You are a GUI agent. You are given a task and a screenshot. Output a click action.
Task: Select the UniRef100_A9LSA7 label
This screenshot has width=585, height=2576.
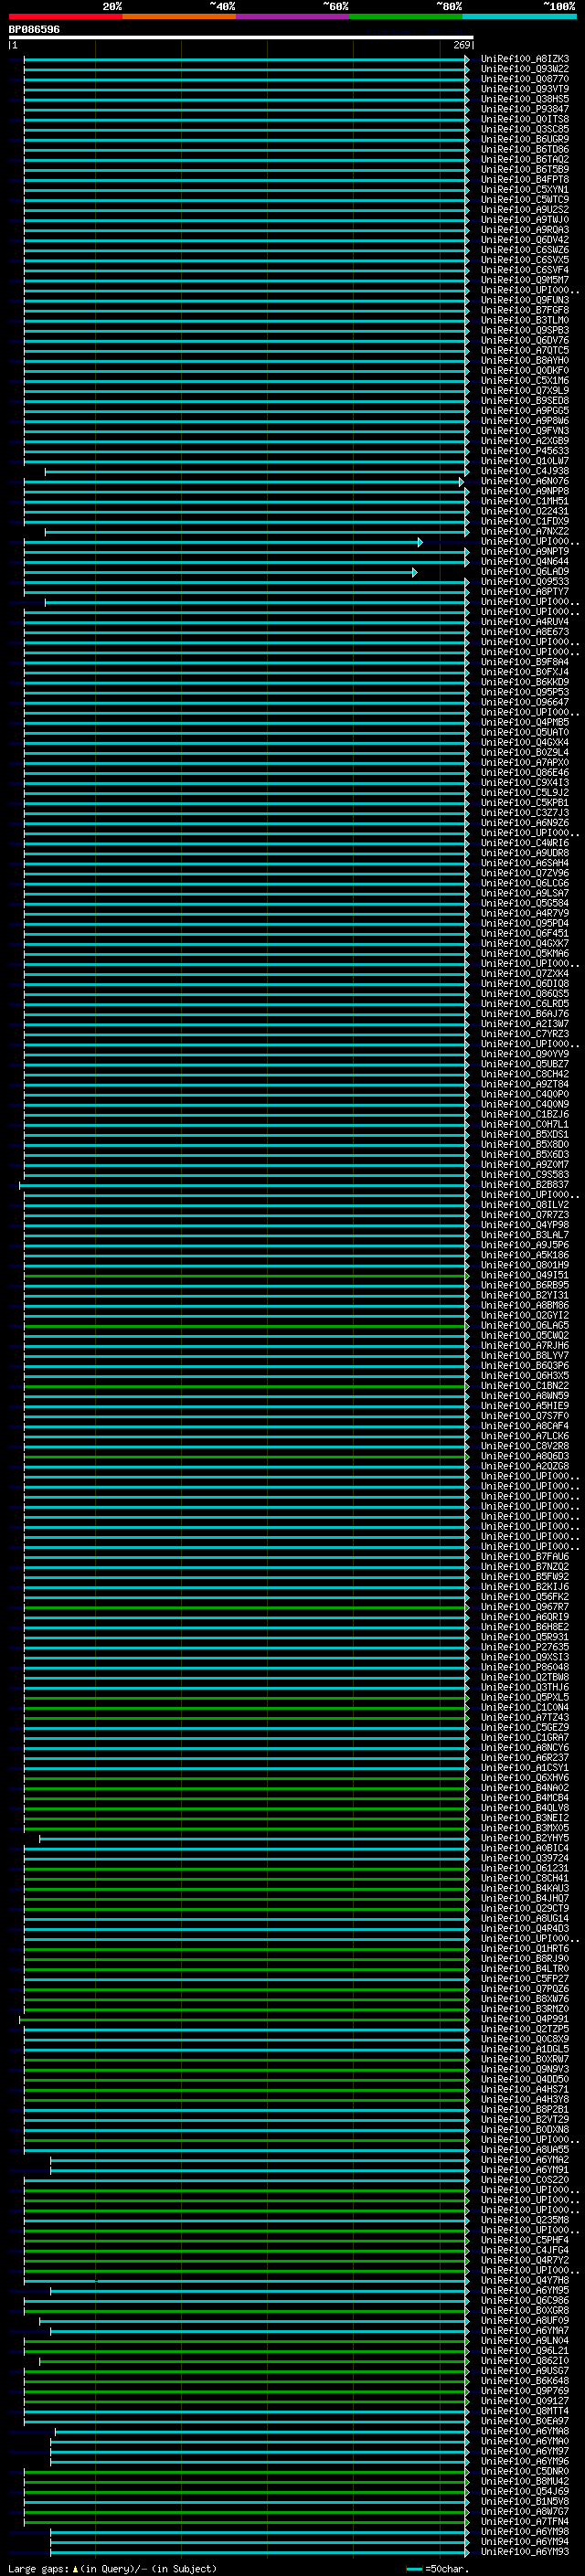[525, 893]
